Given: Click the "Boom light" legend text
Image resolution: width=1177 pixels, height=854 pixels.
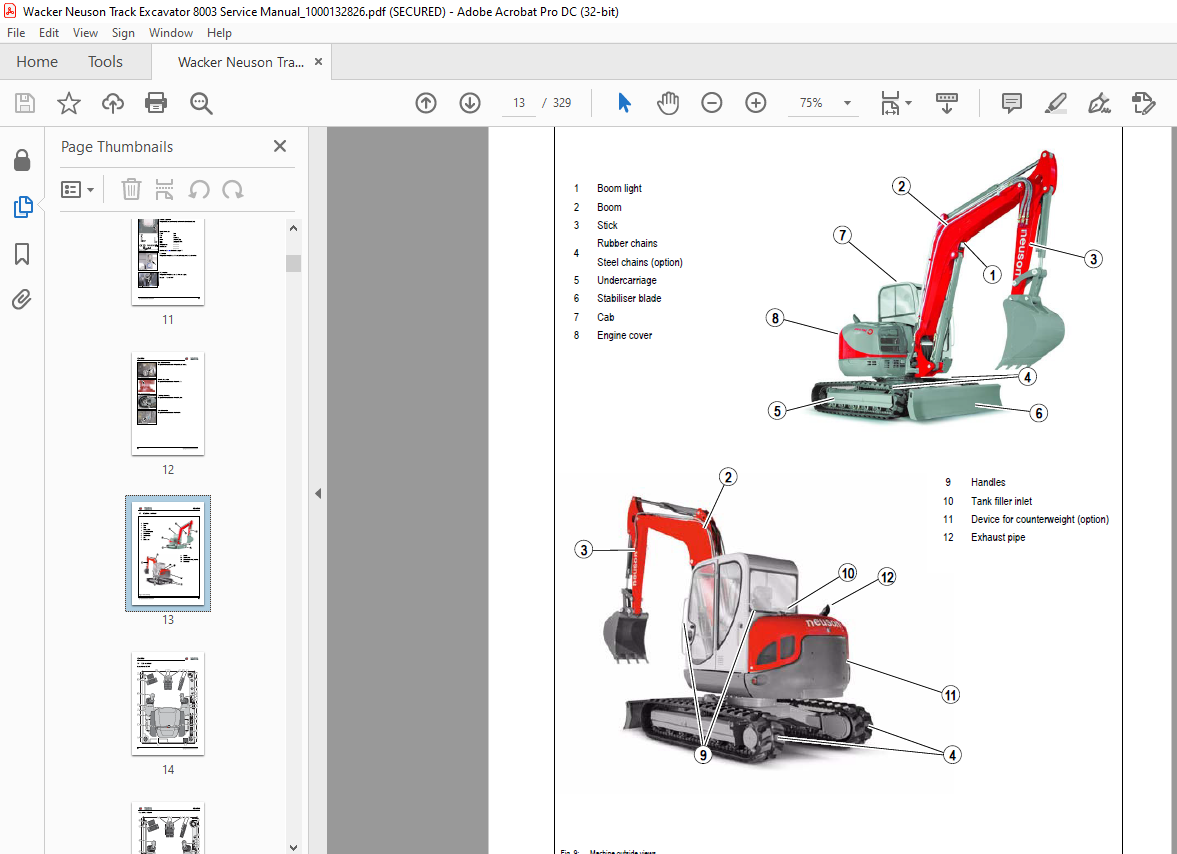Looking at the screenshot, I should 619,188.
